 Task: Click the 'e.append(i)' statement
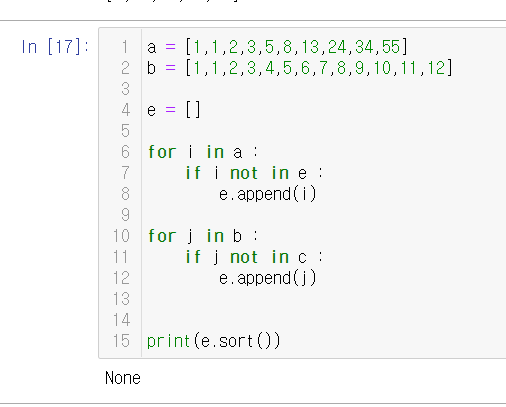(x=268, y=194)
